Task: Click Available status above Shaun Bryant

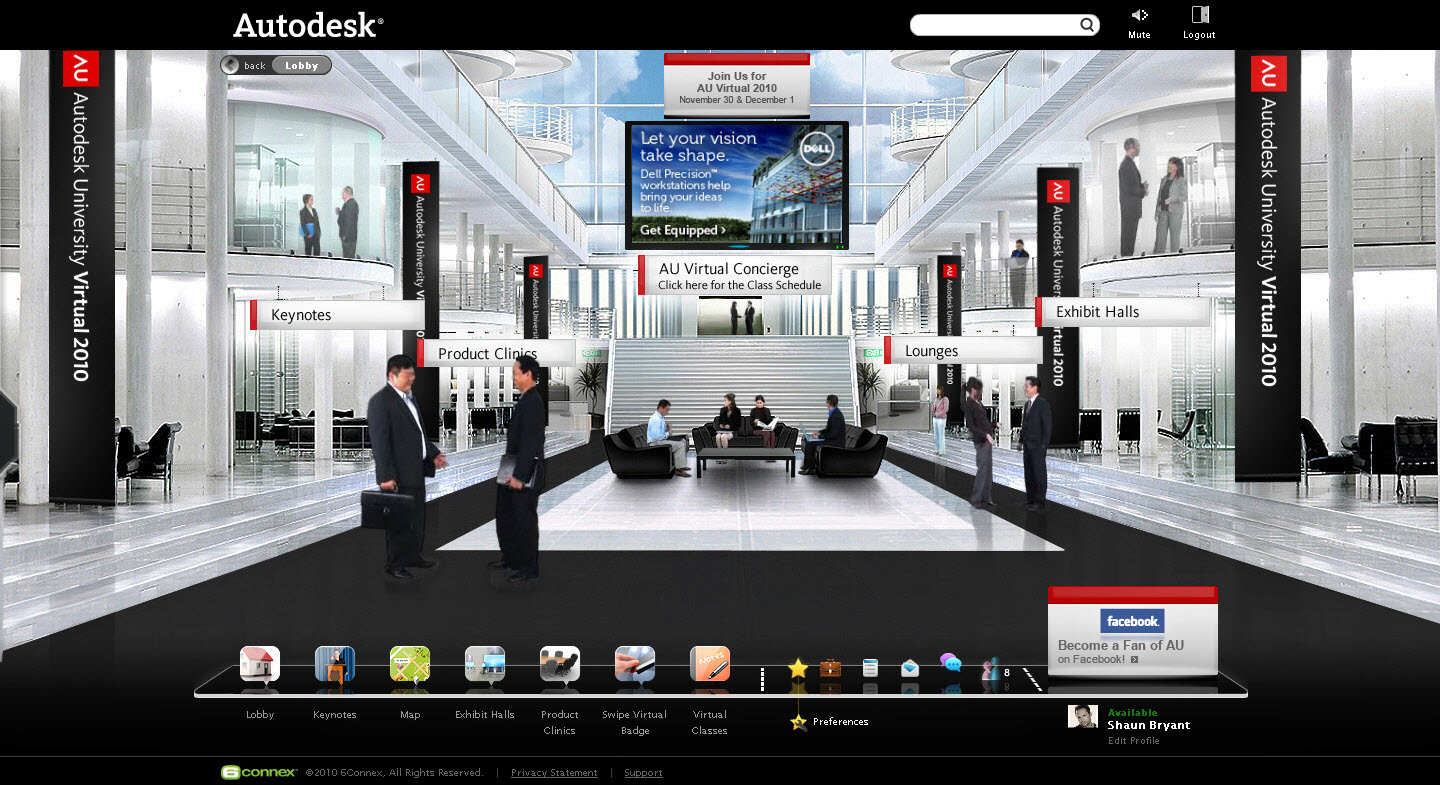Action: click(1132, 713)
